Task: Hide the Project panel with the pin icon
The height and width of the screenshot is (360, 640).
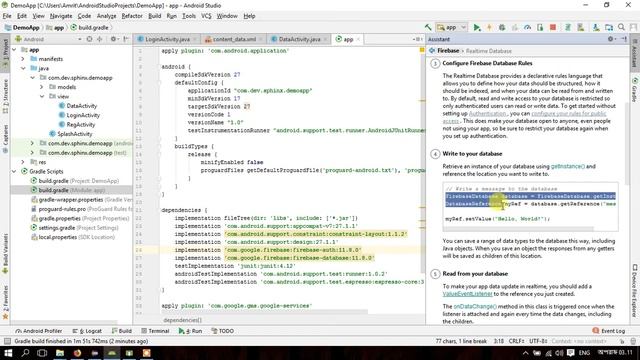Action: pos(126,39)
